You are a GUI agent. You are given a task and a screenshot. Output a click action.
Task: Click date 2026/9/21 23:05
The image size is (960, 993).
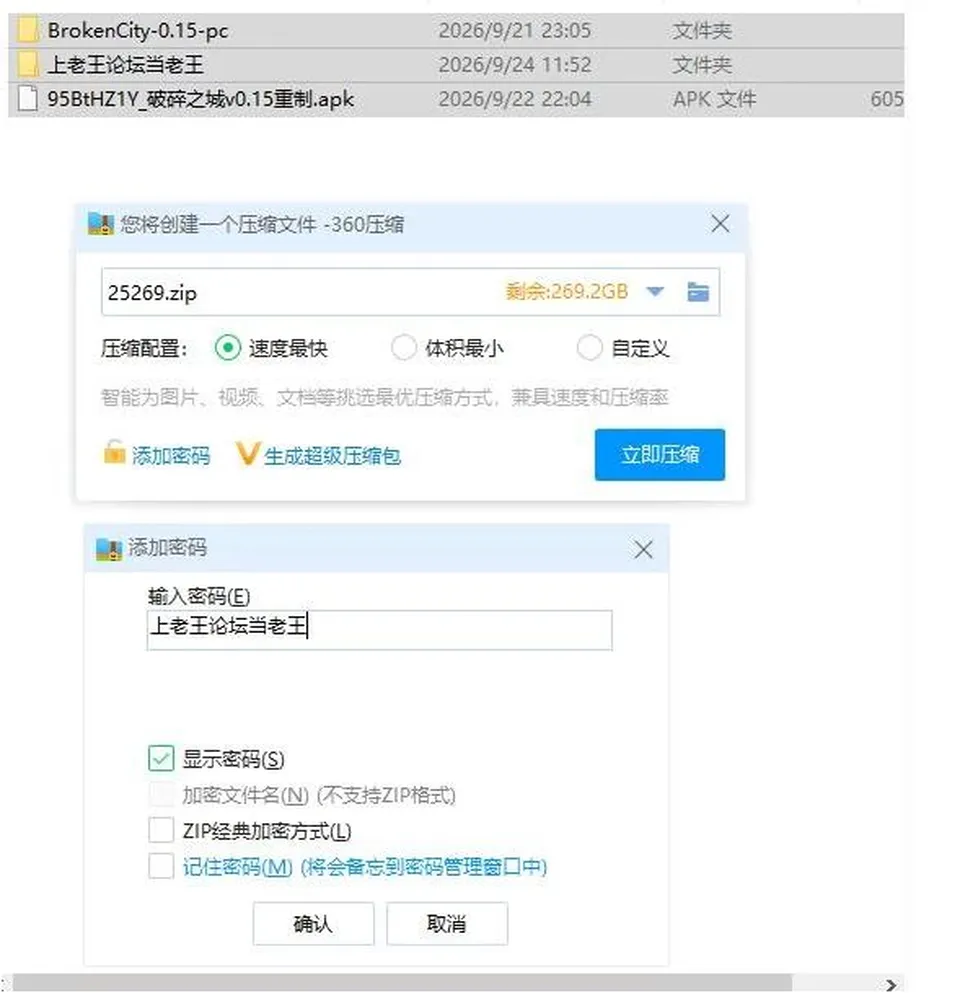click(515, 30)
